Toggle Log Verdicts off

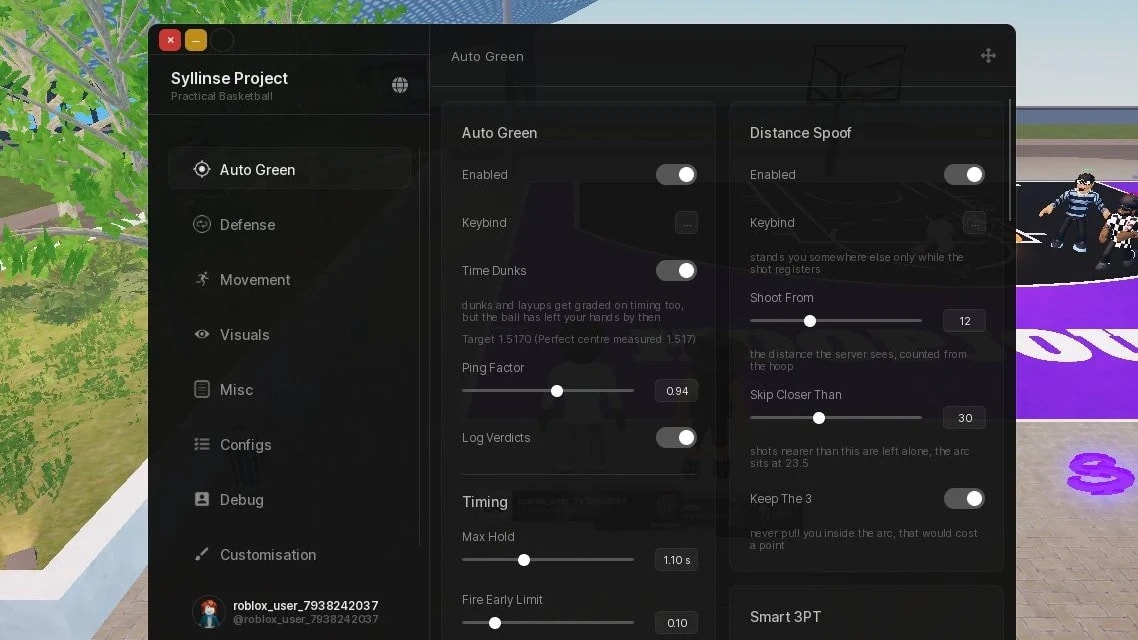[x=676, y=438]
